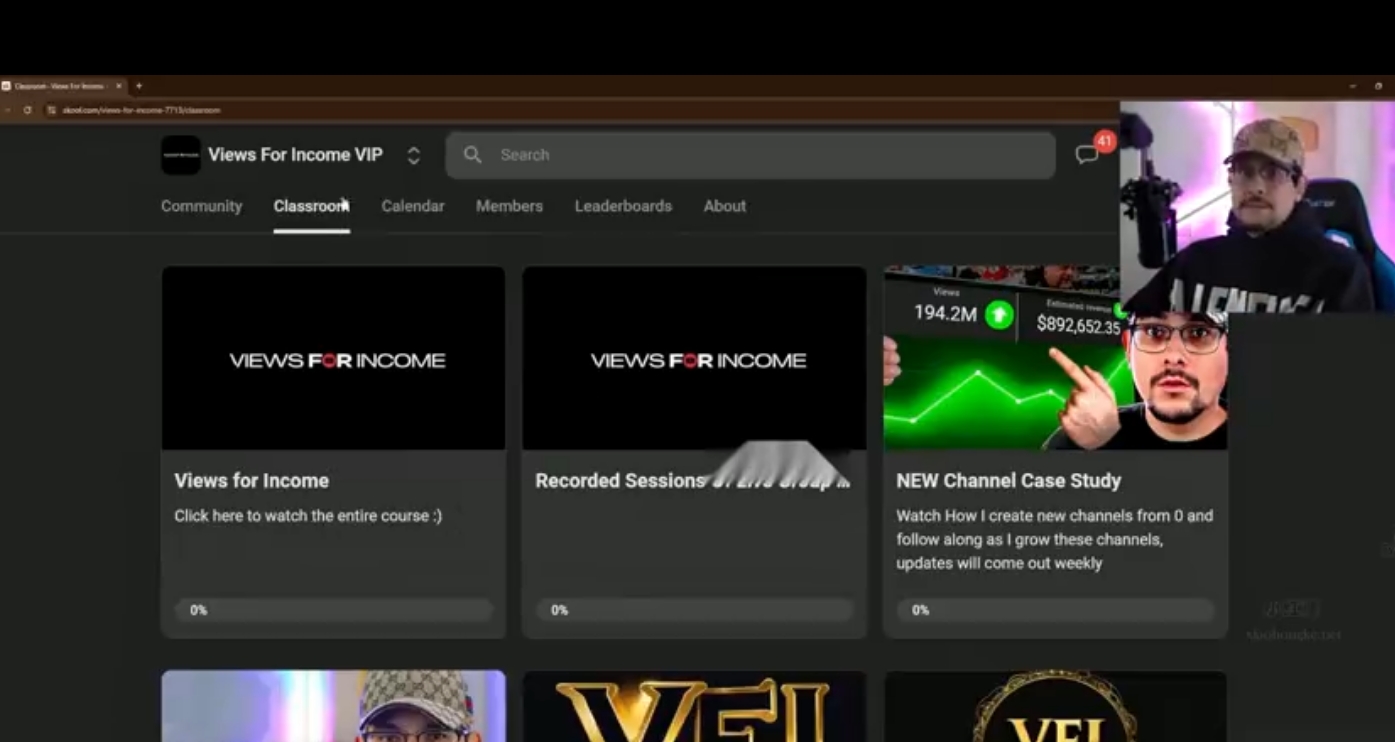Select the Members tab
The width and height of the screenshot is (1395, 742).
click(509, 206)
